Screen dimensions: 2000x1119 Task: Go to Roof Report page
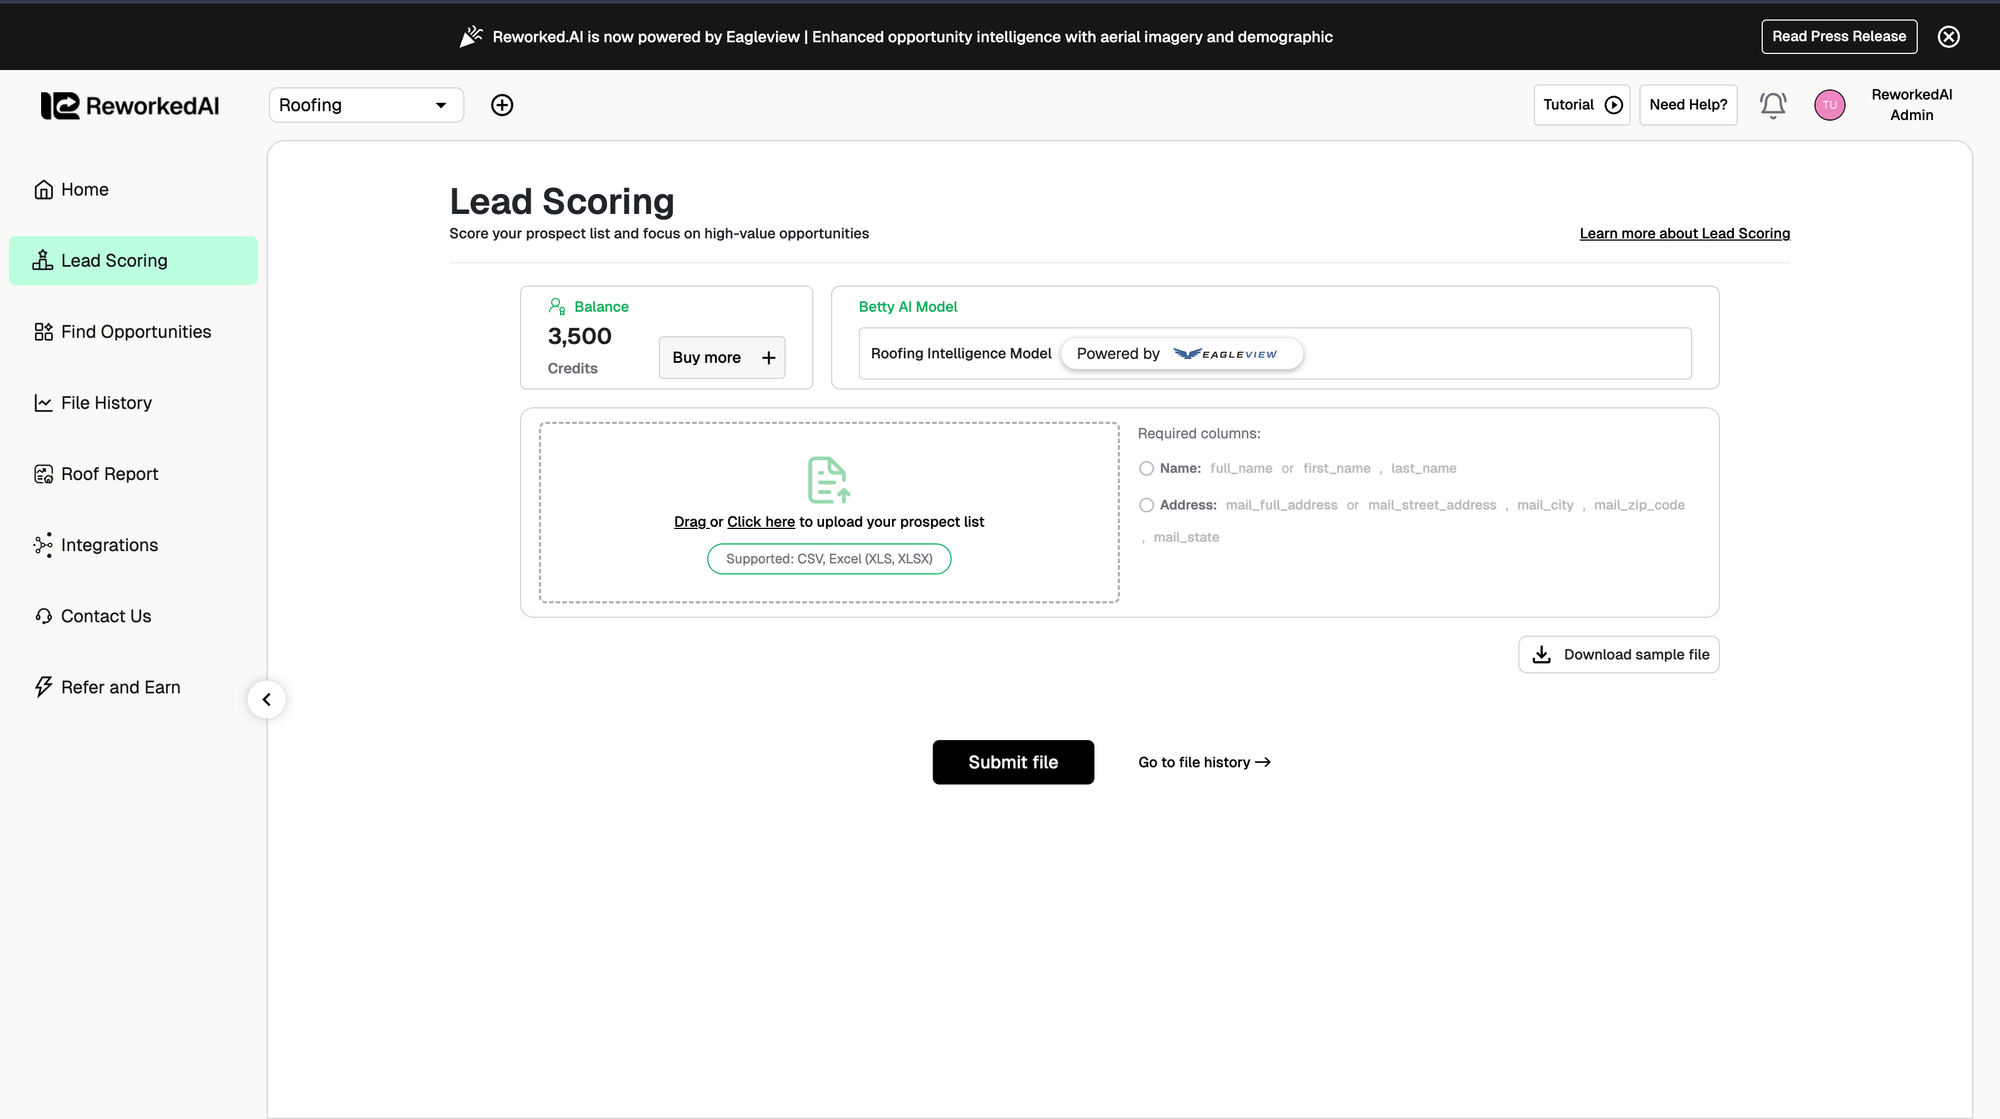click(x=109, y=474)
